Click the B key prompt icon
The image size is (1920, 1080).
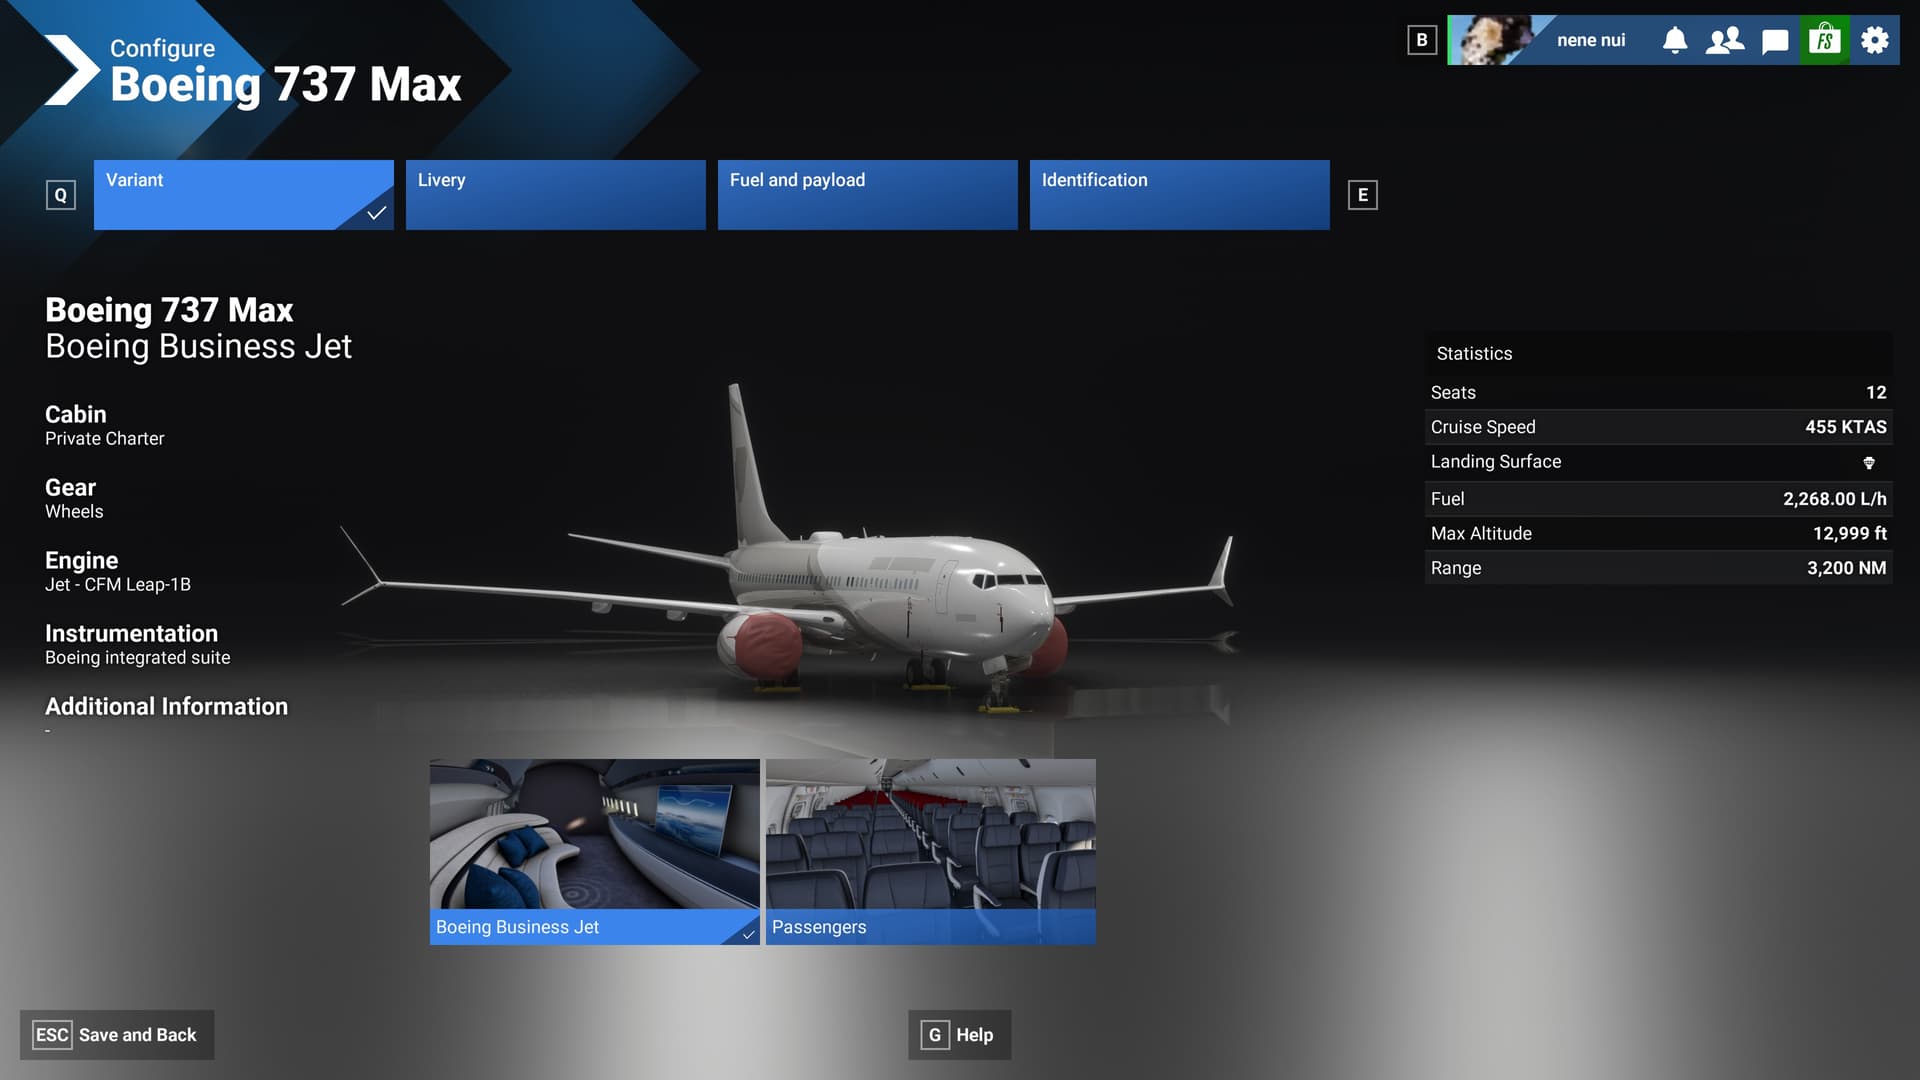tap(1422, 40)
